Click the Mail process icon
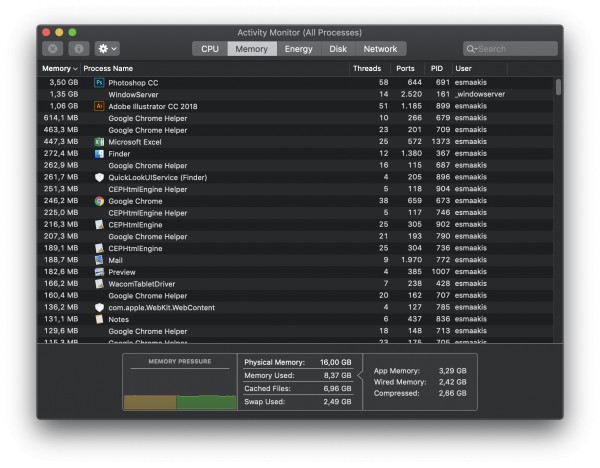 pyautogui.click(x=99, y=260)
